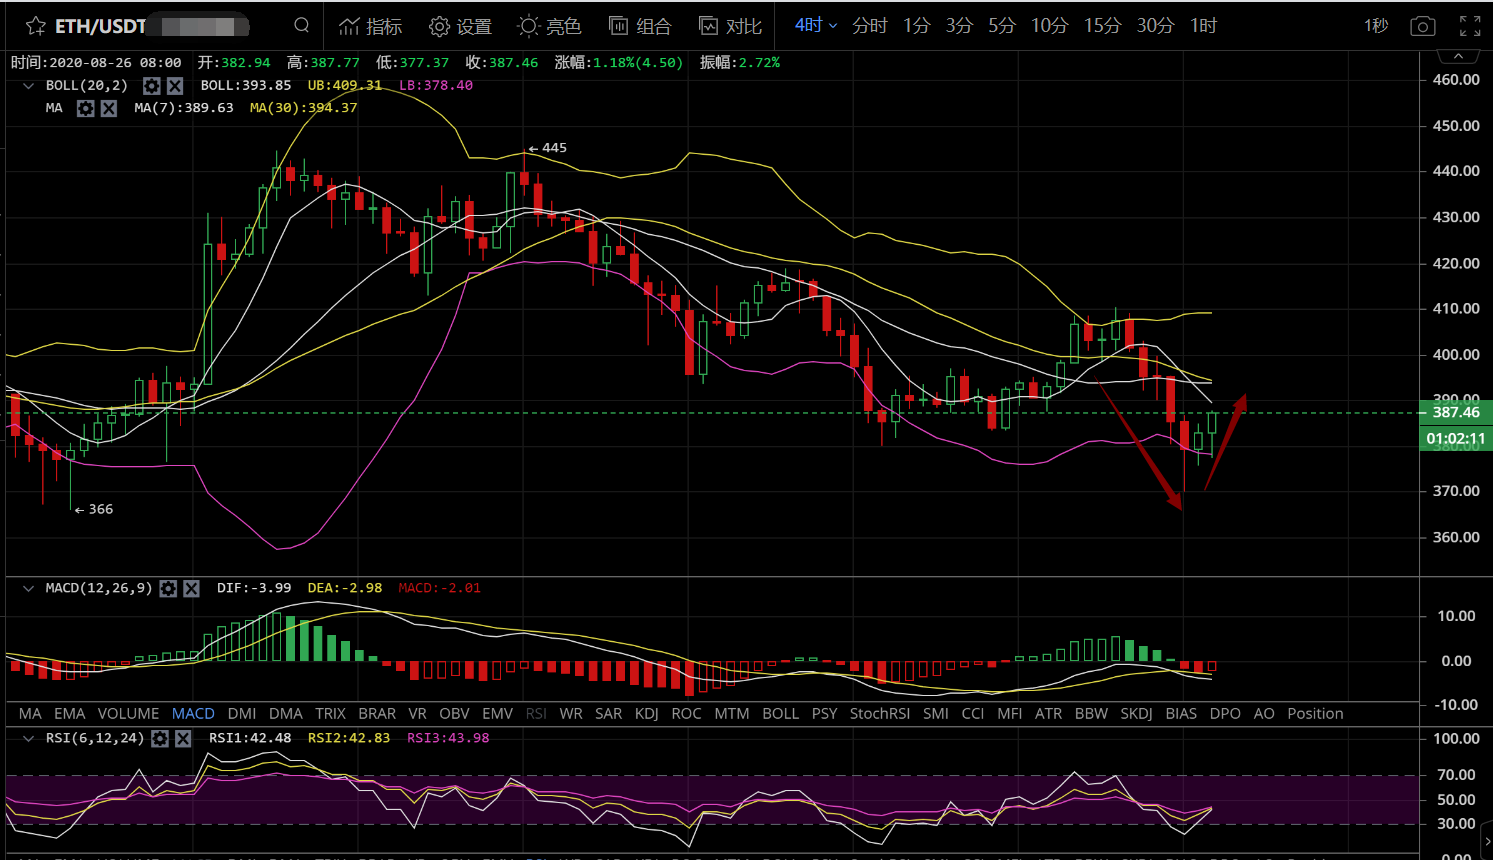Viewport: 1493px width, 860px height.
Task: Switch to the 15分 timeframe
Action: tap(1102, 25)
